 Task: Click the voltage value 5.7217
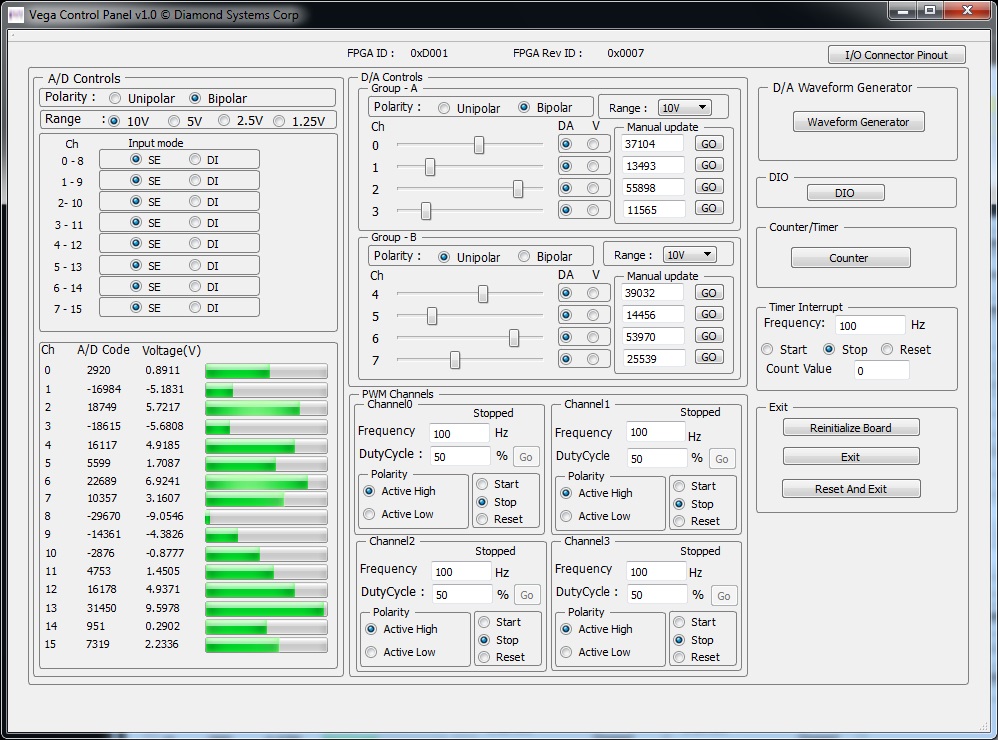tap(163, 407)
